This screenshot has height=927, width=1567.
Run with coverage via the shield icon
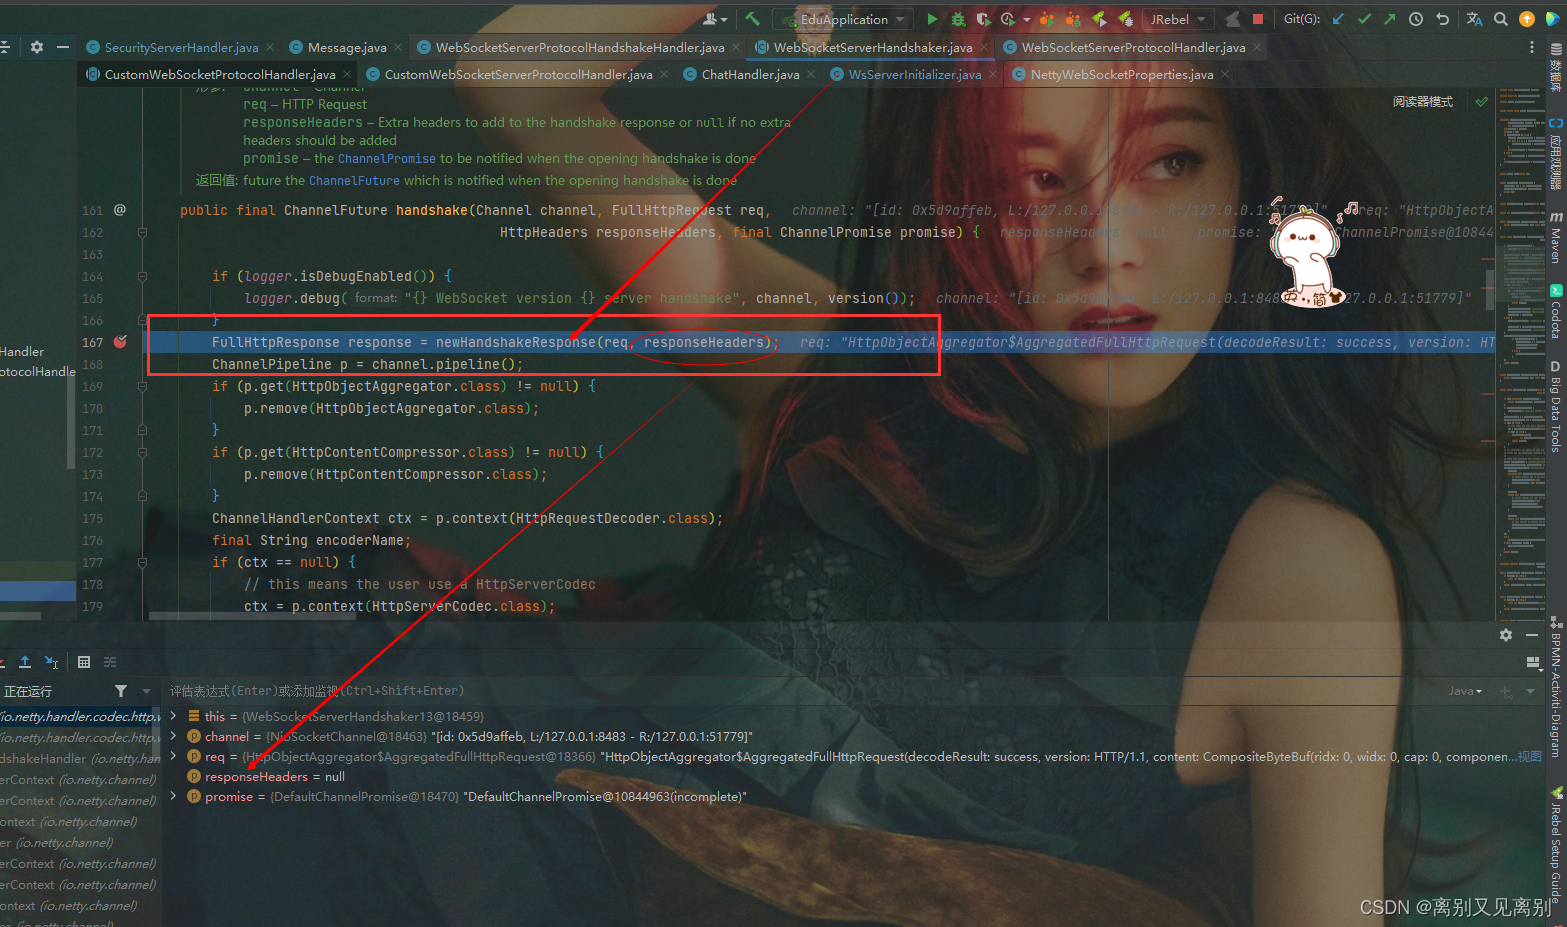[x=983, y=19]
